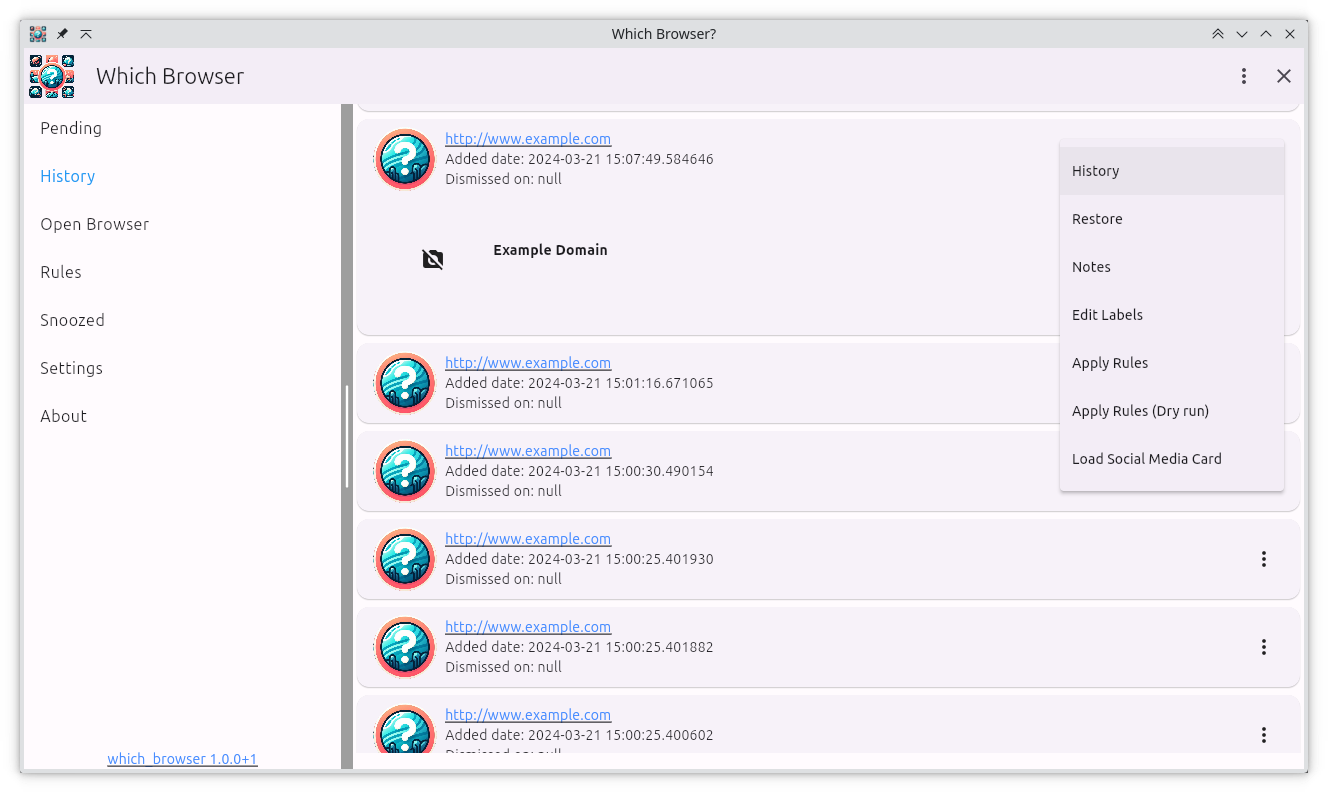
Task: Open the kebab menu on the 15:00:25.401930 entry
Action: 1264,559
